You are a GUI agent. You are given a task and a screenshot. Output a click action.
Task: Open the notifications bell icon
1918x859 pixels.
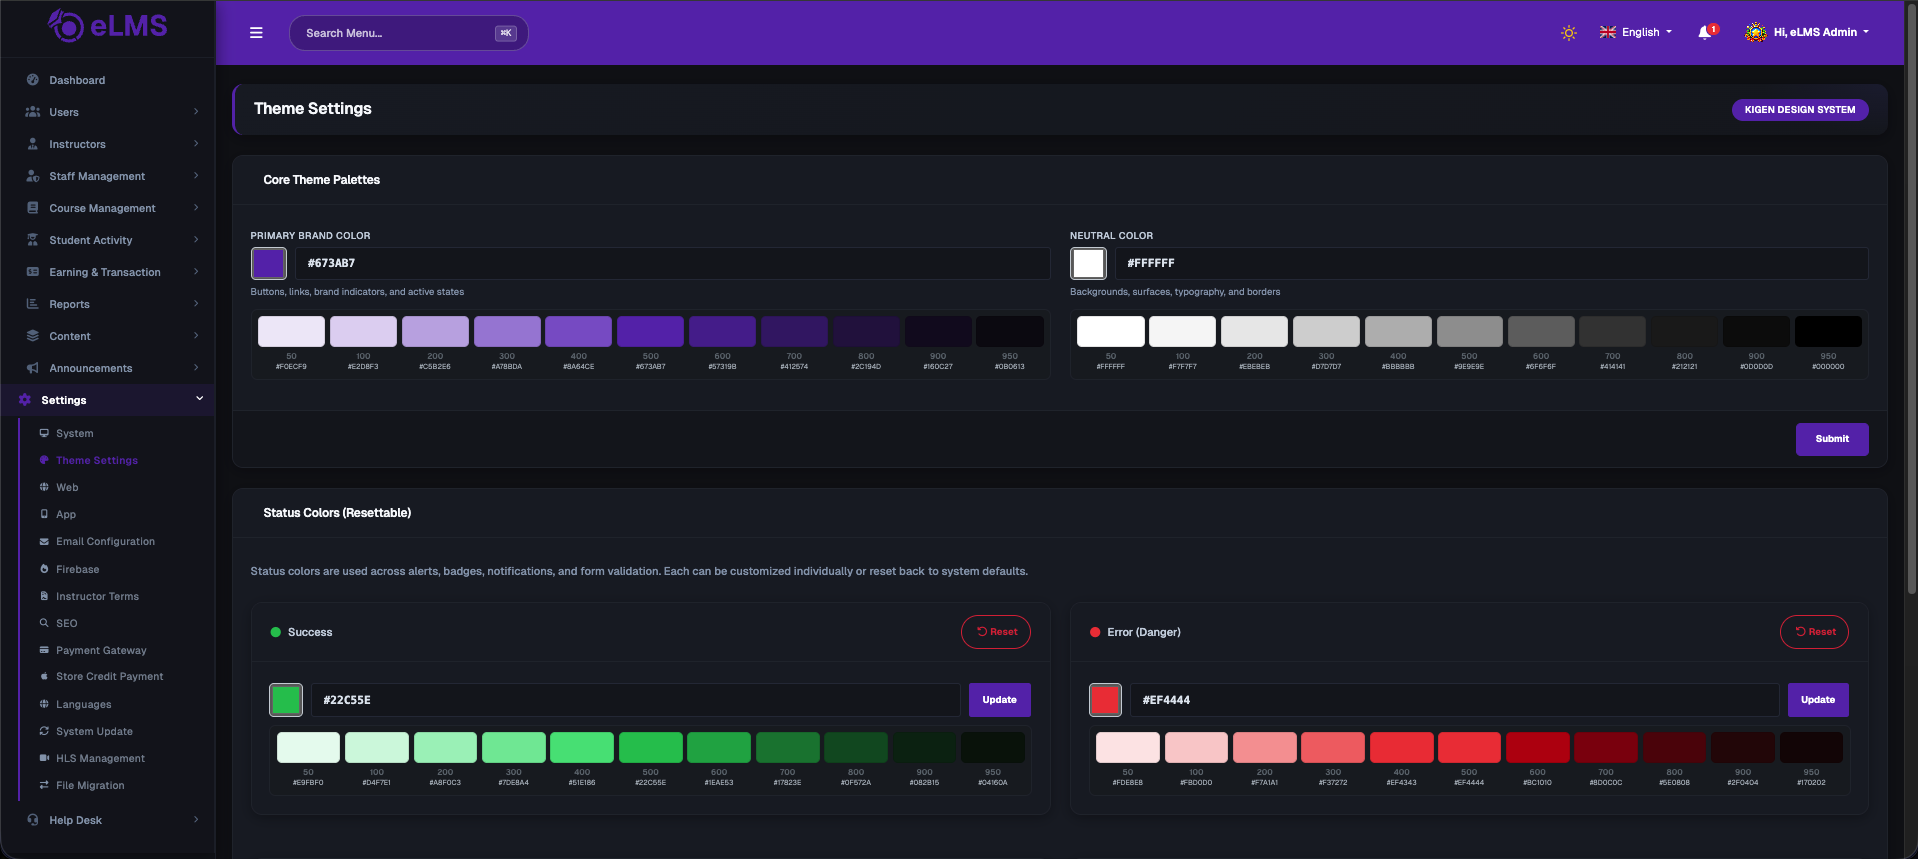click(x=1705, y=33)
